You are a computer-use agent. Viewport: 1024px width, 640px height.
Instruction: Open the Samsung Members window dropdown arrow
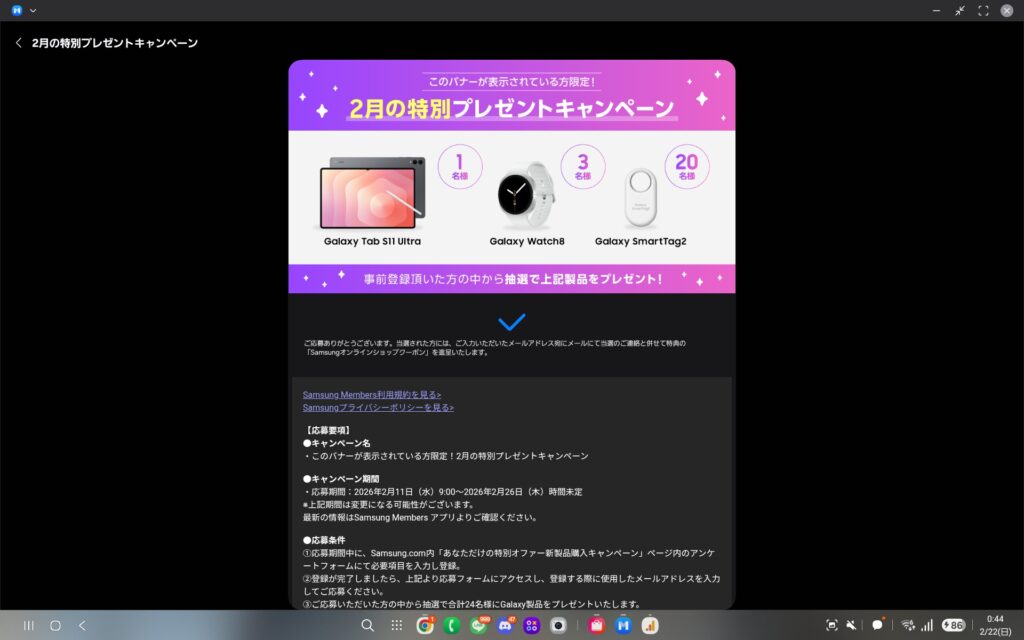click(33, 10)
